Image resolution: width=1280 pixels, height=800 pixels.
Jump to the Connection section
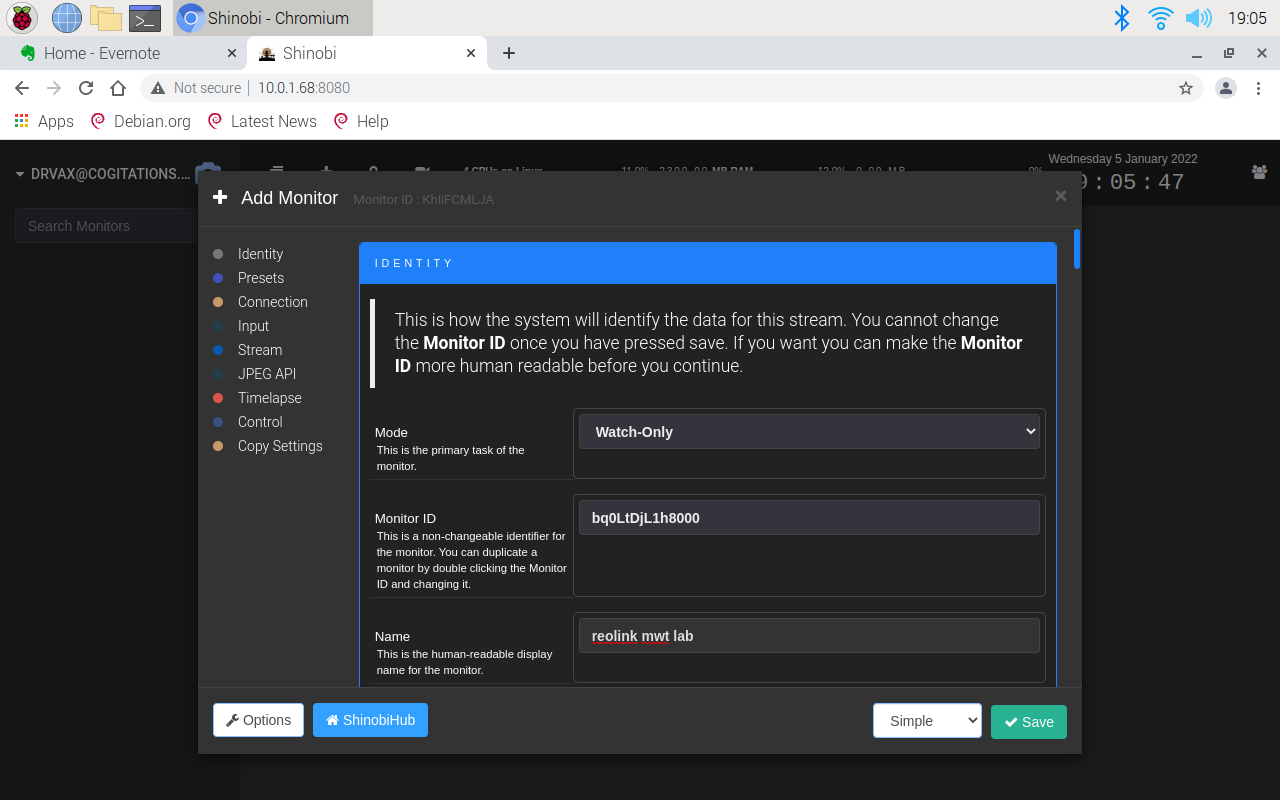click(272, 302)
